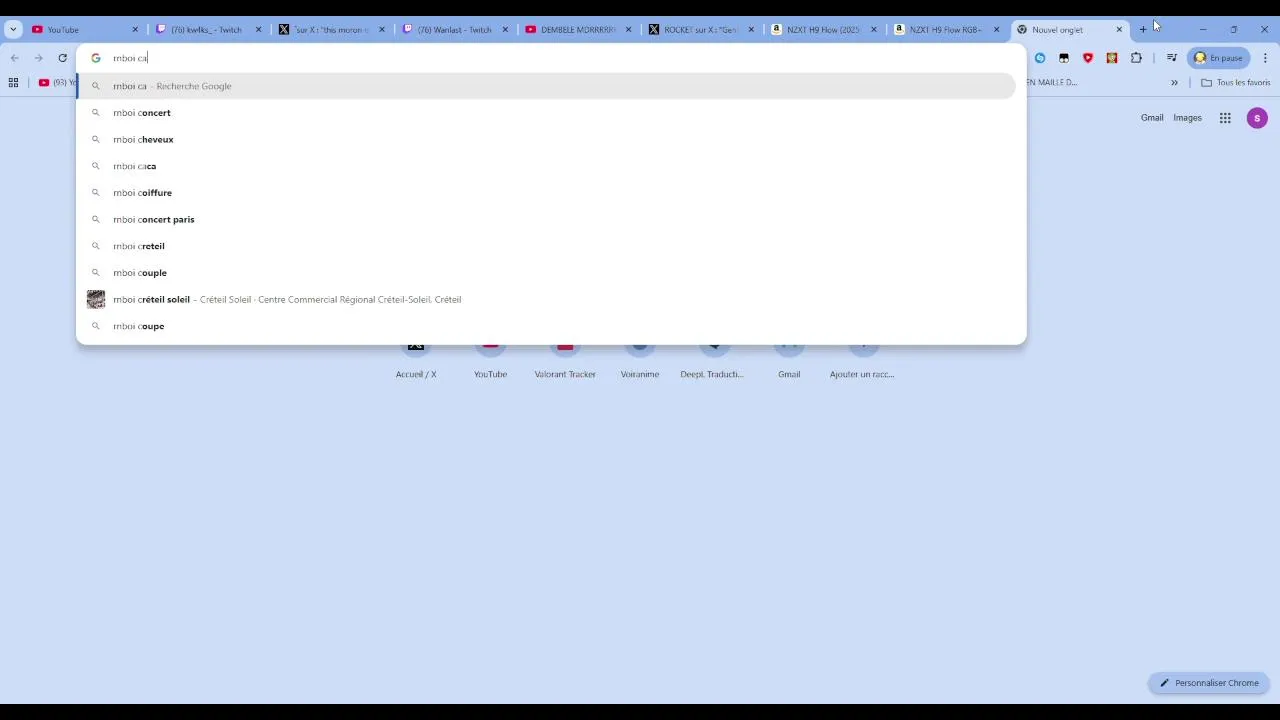Close the kwfks_ Twitch tab
Screen dimensions: 1280x720
pos(258,30)
